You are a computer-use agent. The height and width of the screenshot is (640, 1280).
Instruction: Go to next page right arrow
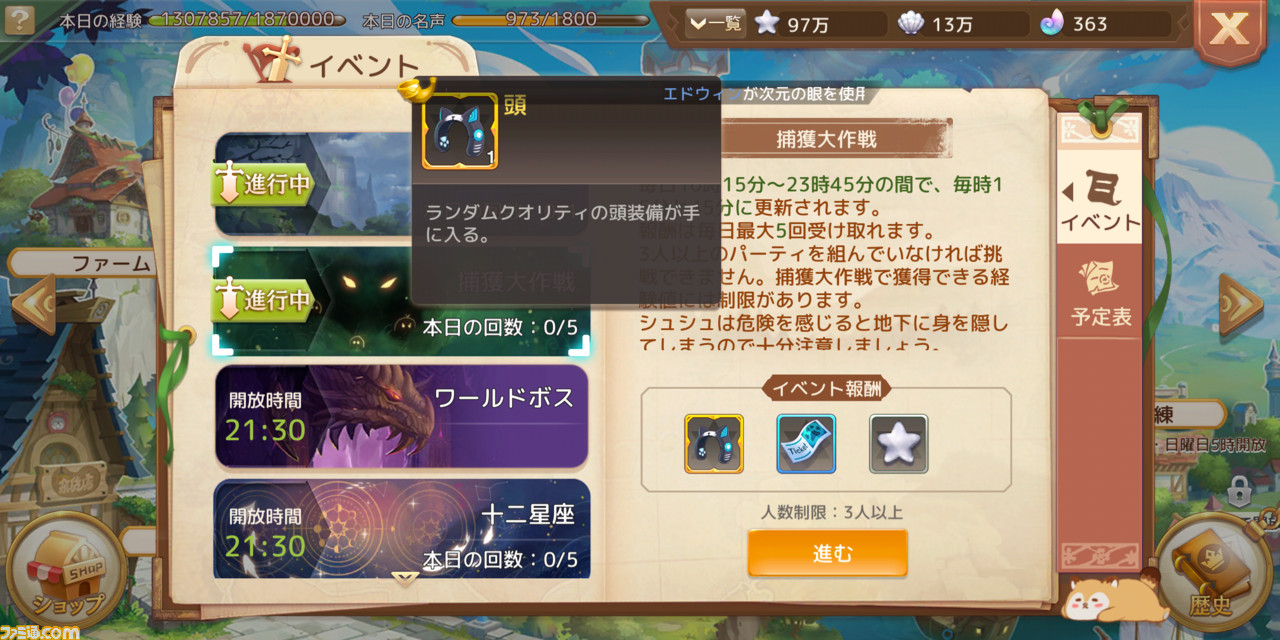pos(1241,303)
